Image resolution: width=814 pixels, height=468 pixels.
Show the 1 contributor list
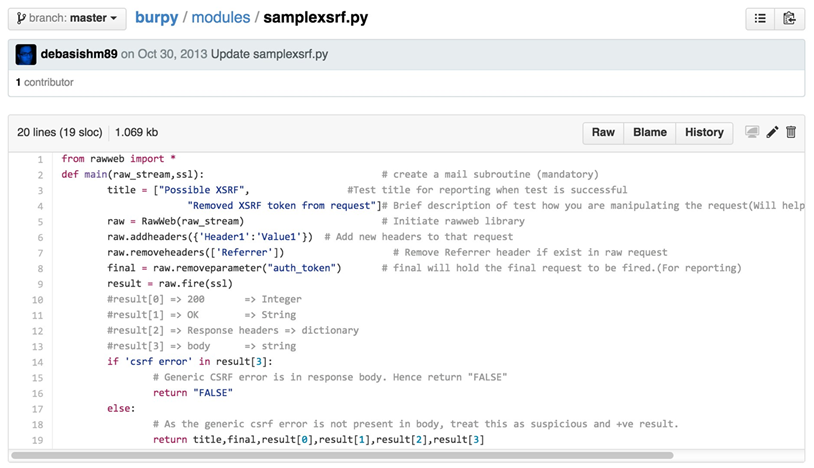(45, 82)
